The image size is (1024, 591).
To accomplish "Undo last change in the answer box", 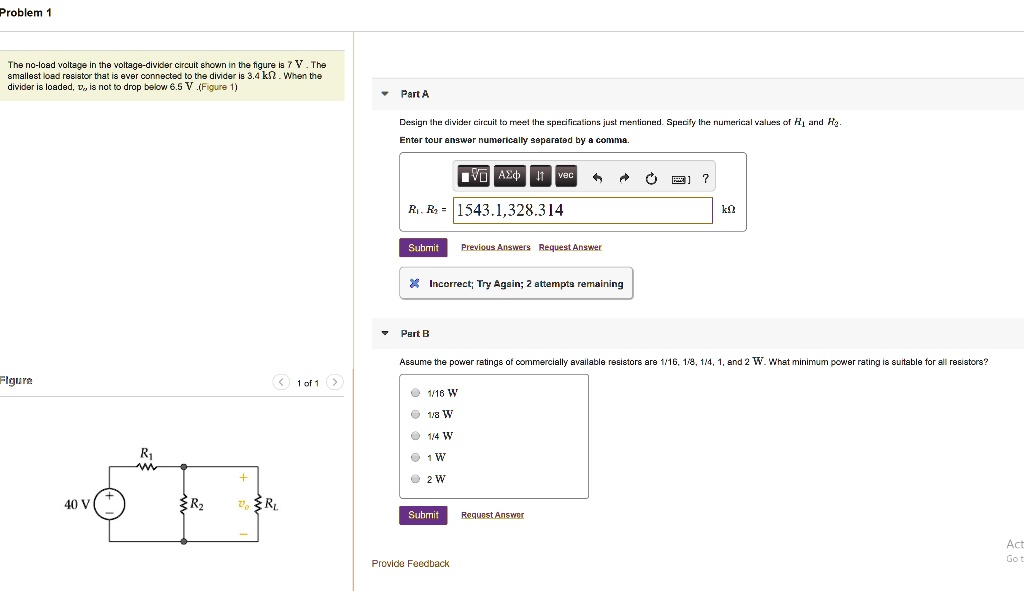I will pos(598,175).
